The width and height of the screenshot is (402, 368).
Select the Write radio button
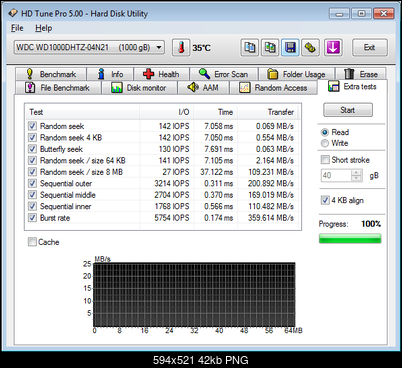point(325,143)
